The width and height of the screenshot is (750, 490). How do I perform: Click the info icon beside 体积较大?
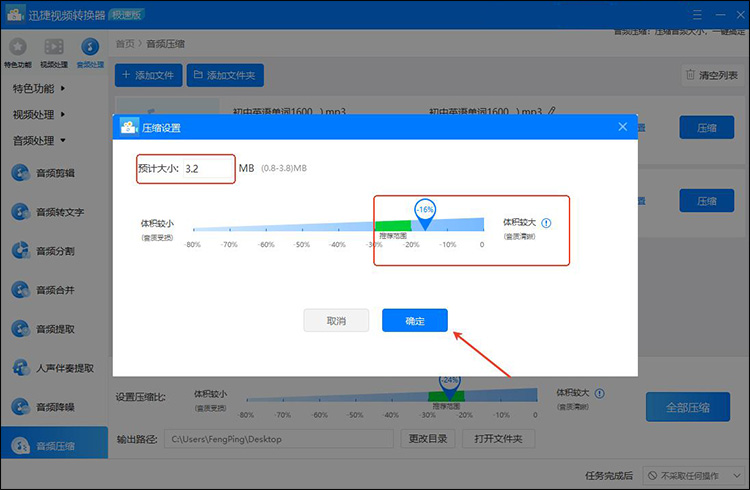547,223
